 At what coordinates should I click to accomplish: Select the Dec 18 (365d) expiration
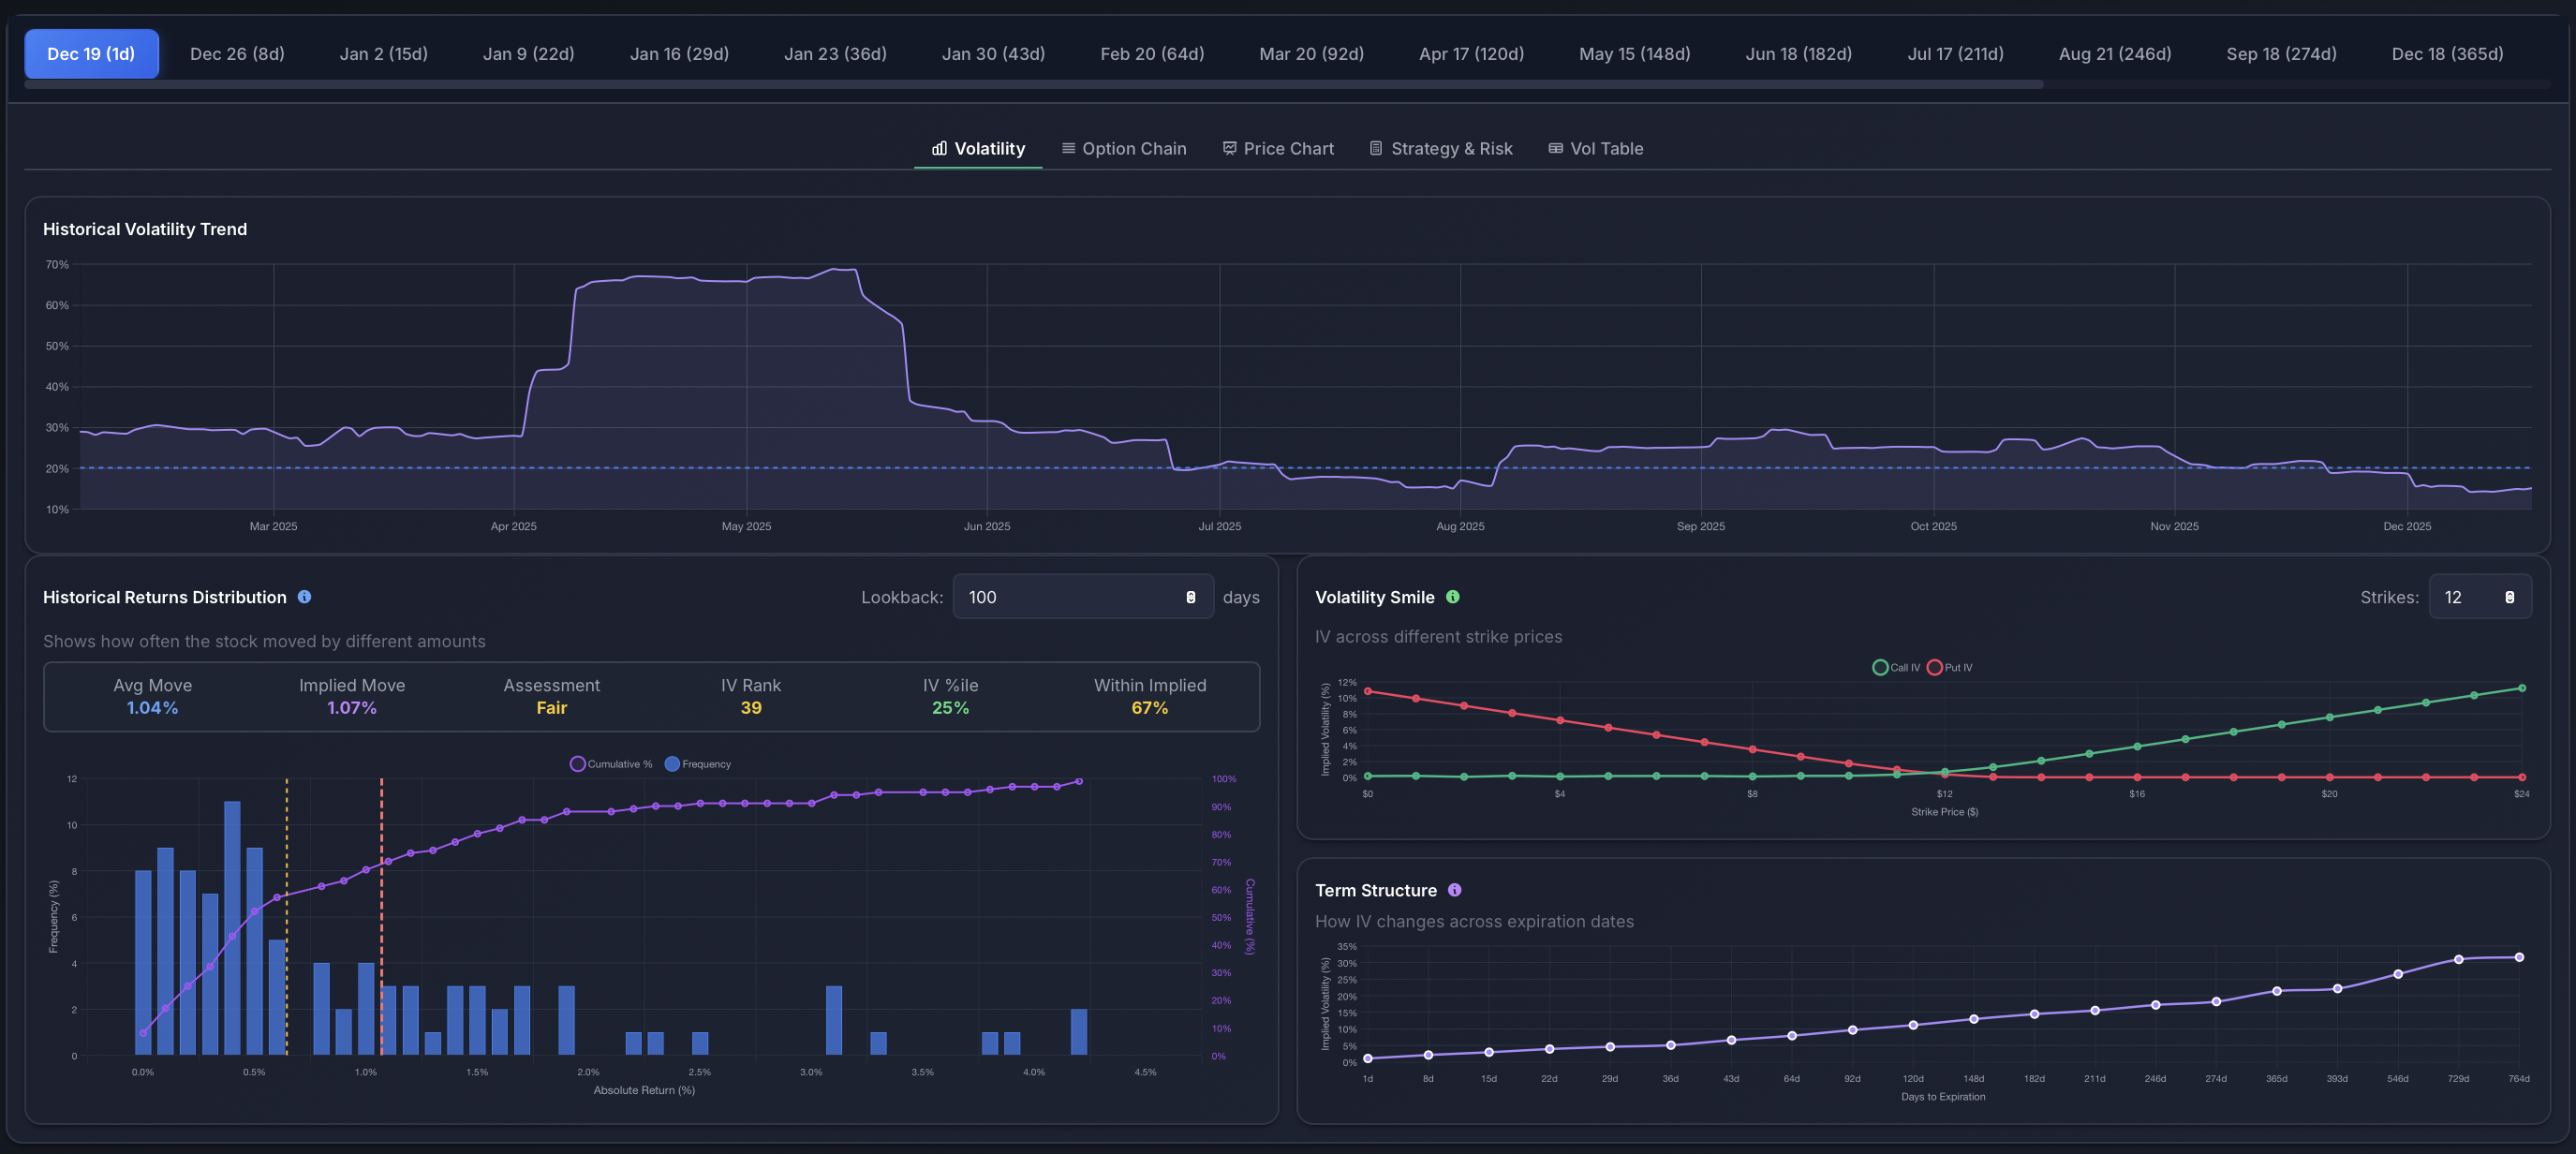pos(2446,53)
